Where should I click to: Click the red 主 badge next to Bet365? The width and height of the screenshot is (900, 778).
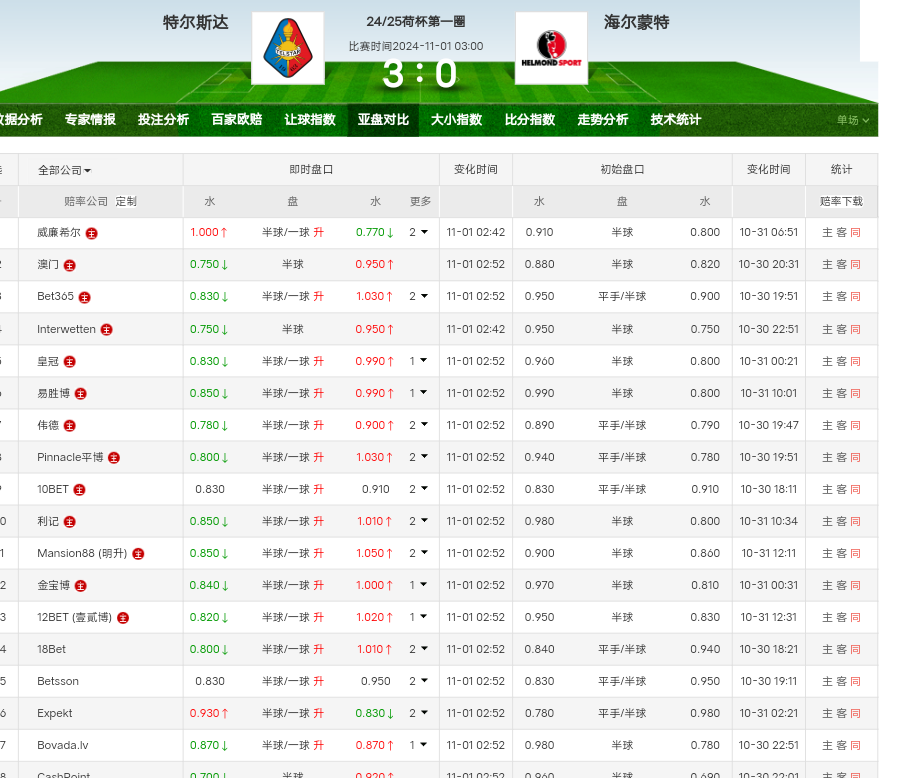tap(84, 297)
